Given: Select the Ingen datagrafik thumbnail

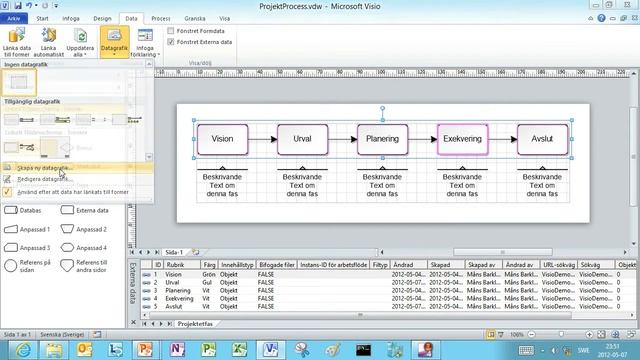Looking at the screenshot, I should 19,82.
